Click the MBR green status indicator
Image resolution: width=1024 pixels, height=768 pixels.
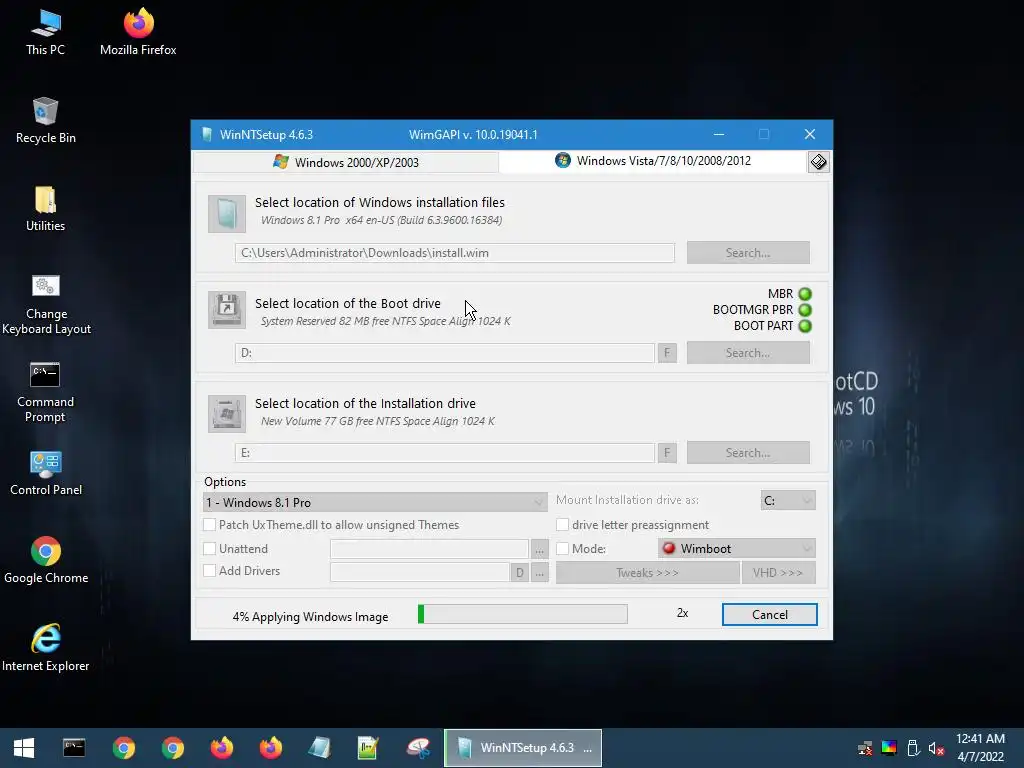click(805, 294)
